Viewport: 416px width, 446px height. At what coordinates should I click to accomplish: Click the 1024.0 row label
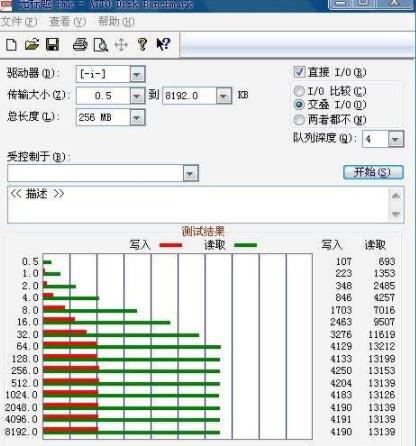(x=22, y=395)
